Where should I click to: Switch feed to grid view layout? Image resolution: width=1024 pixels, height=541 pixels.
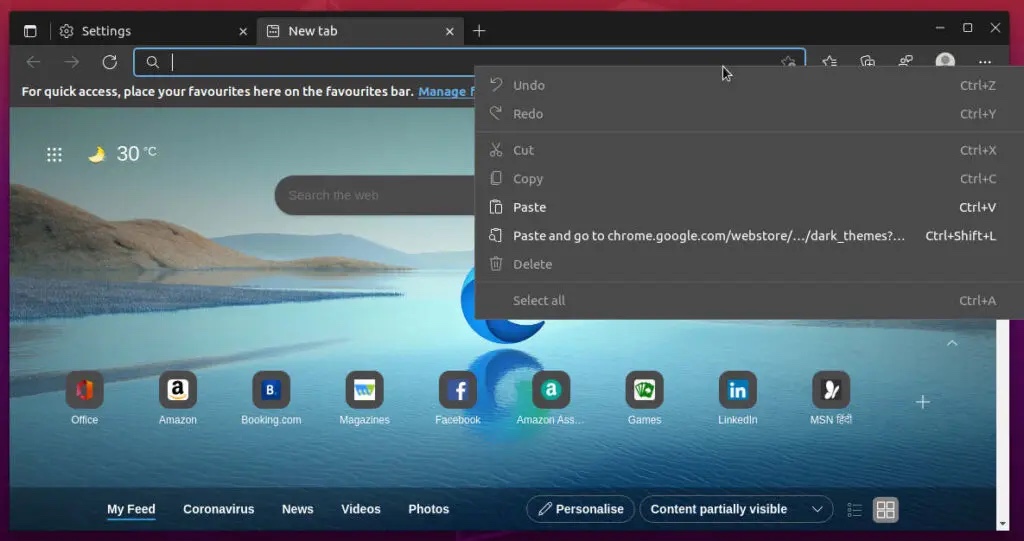point(885,510)
